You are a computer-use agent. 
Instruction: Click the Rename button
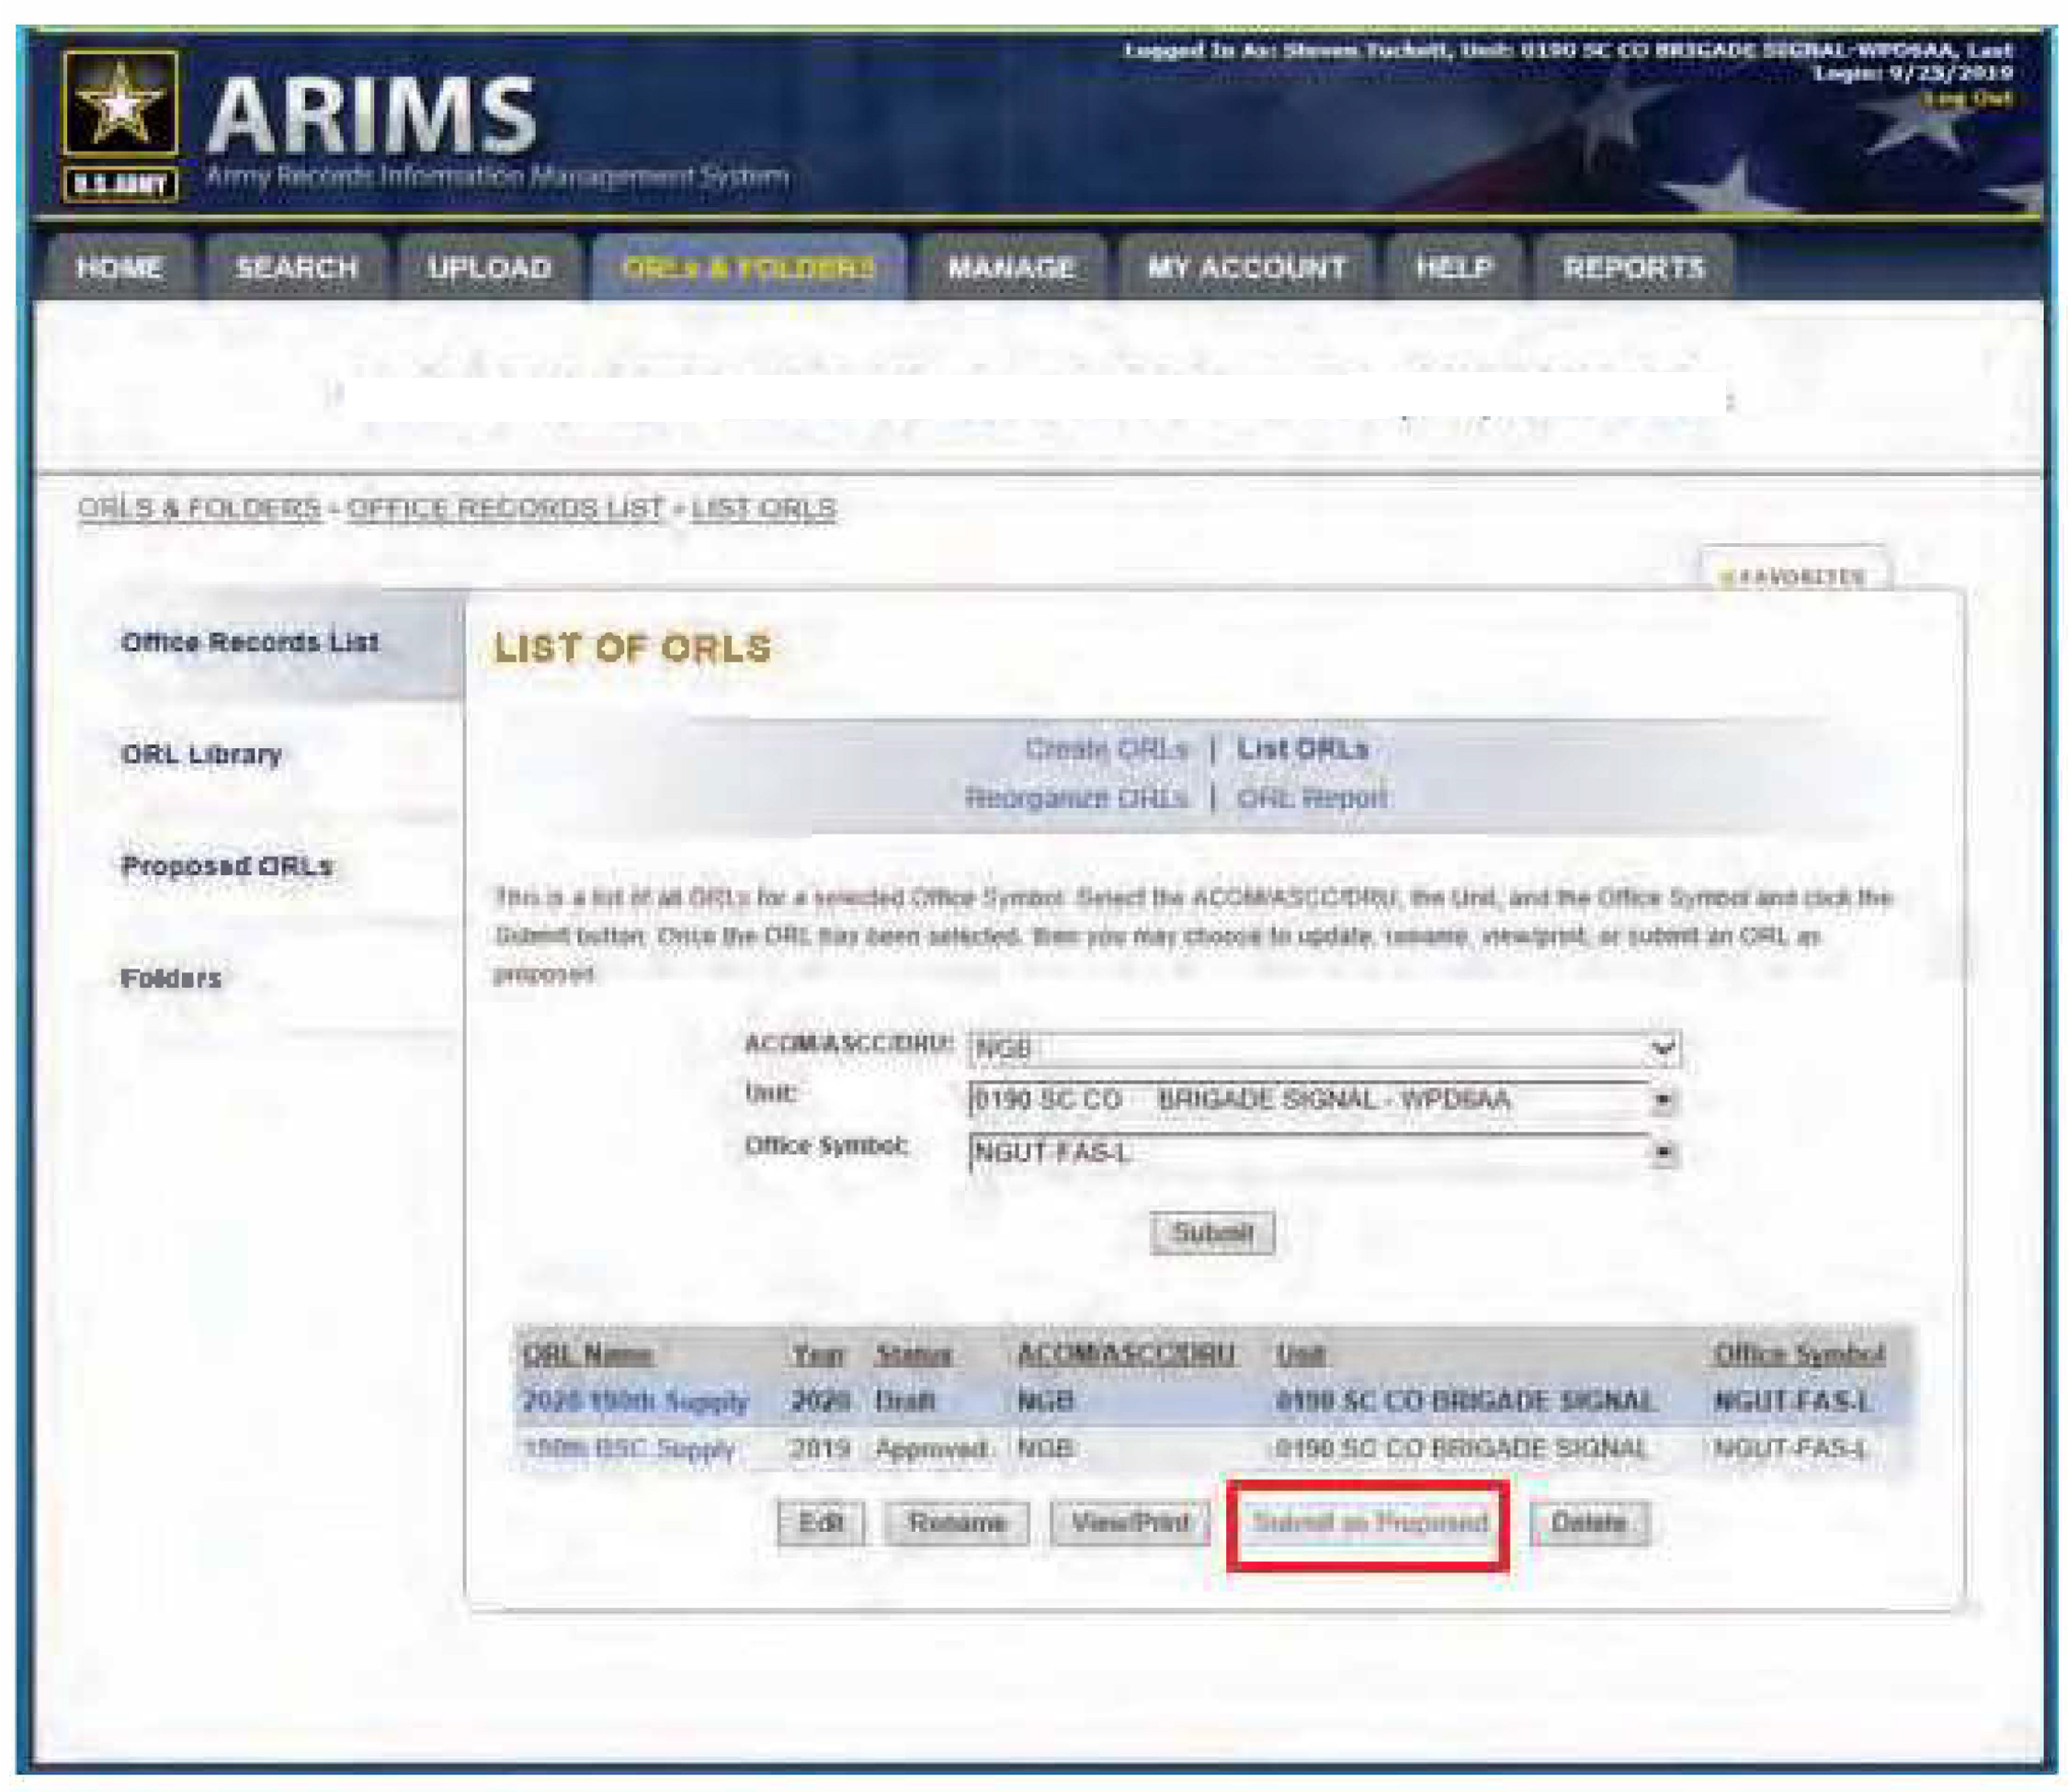pos(956,1523)
